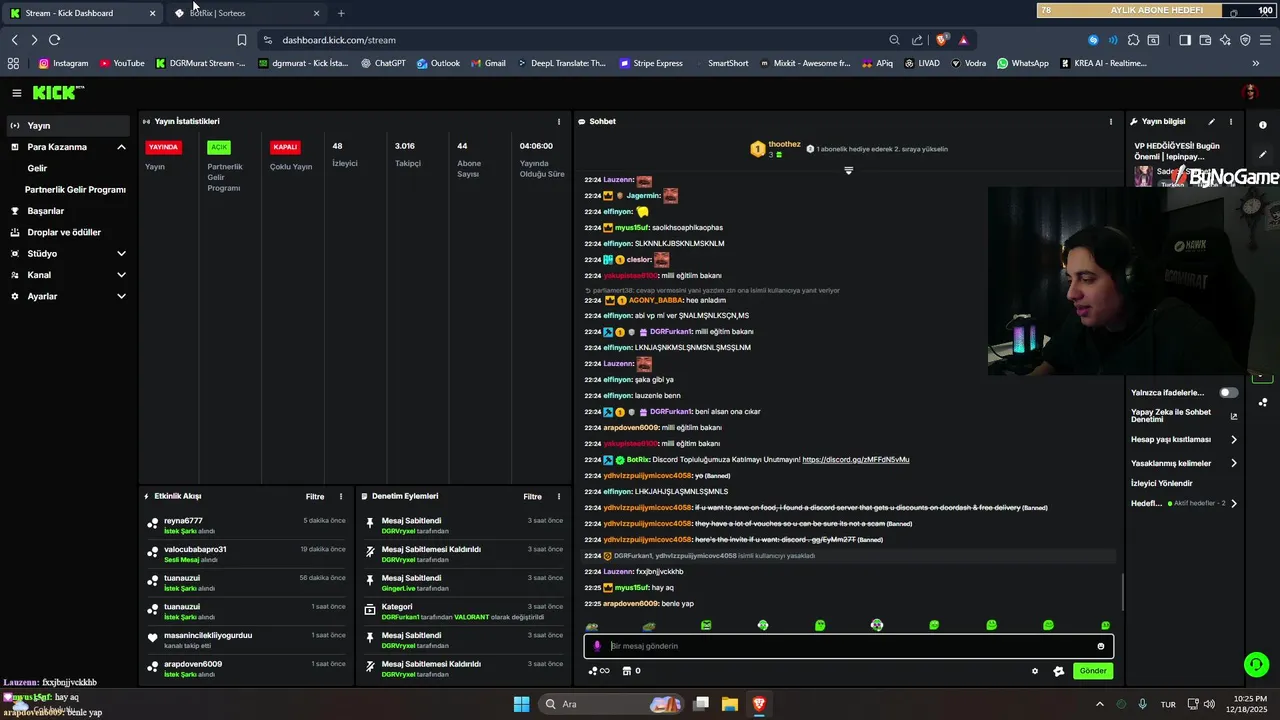Screen dimensions: 1280x720
Task: Collapse the Para Kazanma section
Action: click(121, 147)
